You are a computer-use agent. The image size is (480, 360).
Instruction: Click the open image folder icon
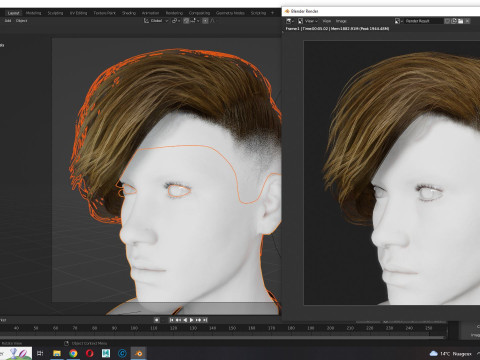click(x=461, y=21)
